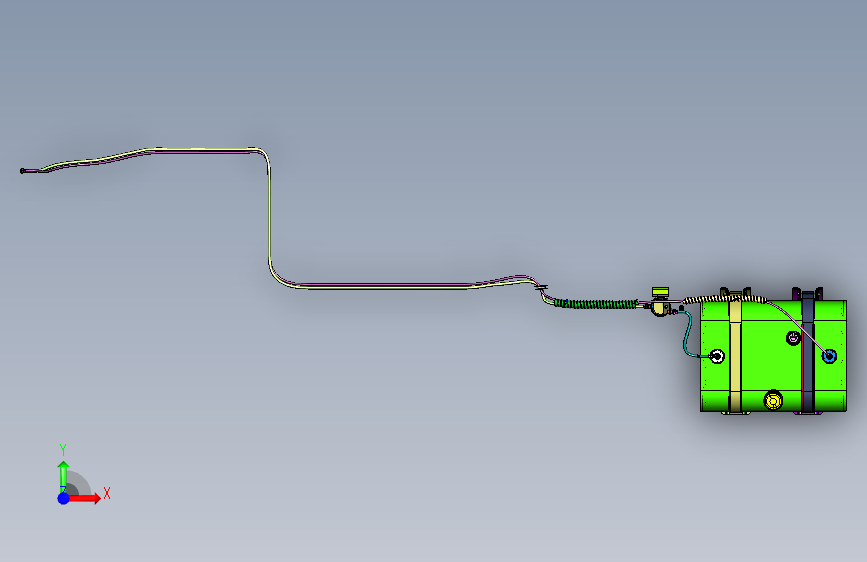
Task: Select the far left end of the pipe
Action: pyautogui.click(x=23, y=171)
